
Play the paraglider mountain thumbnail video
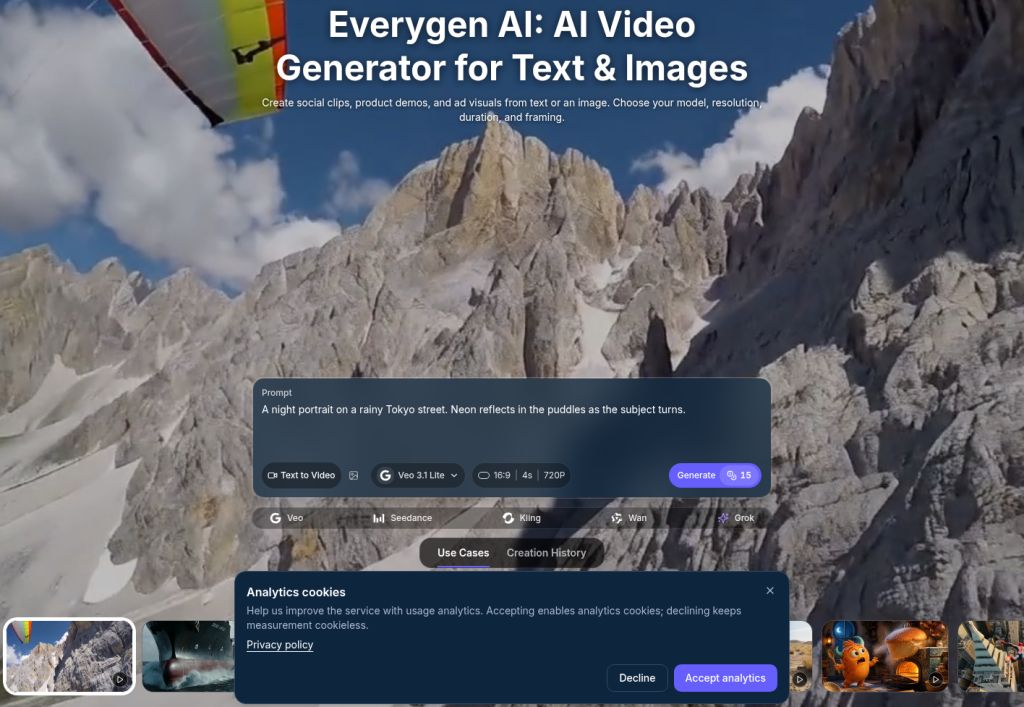(x=120, y=680)
